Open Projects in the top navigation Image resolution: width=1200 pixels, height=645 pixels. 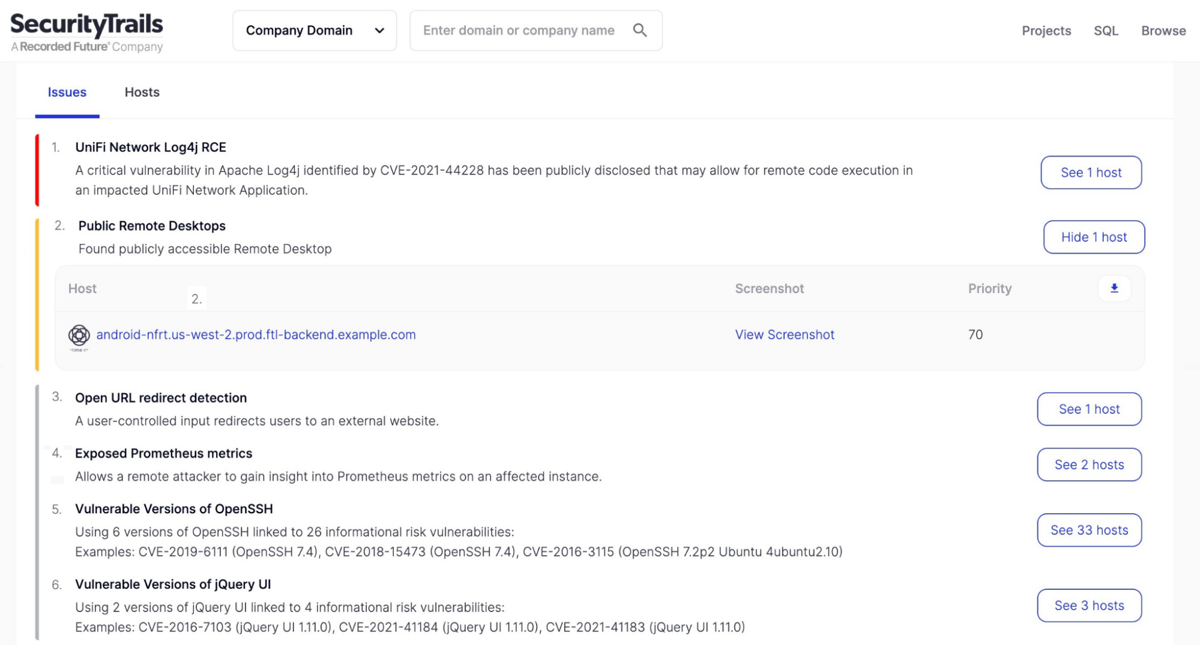tap(1046, 31)
